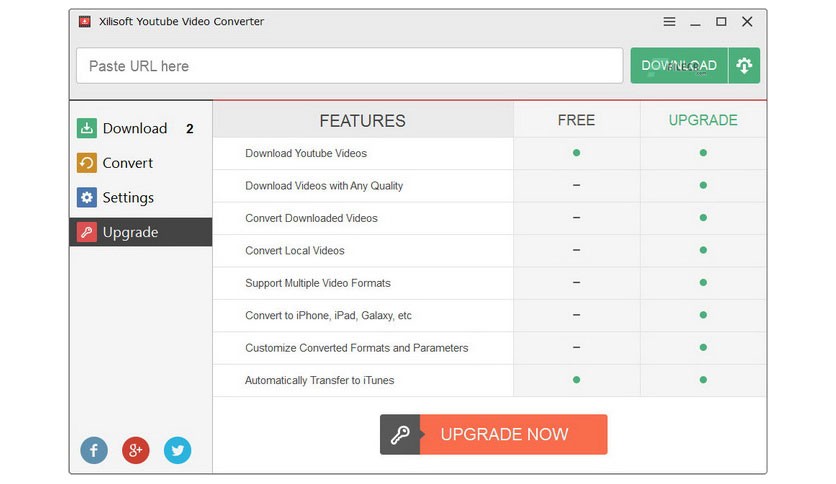Click 'Support Multiple Video Formats' text
Screen dimensions: 836x484
(318, 283)
